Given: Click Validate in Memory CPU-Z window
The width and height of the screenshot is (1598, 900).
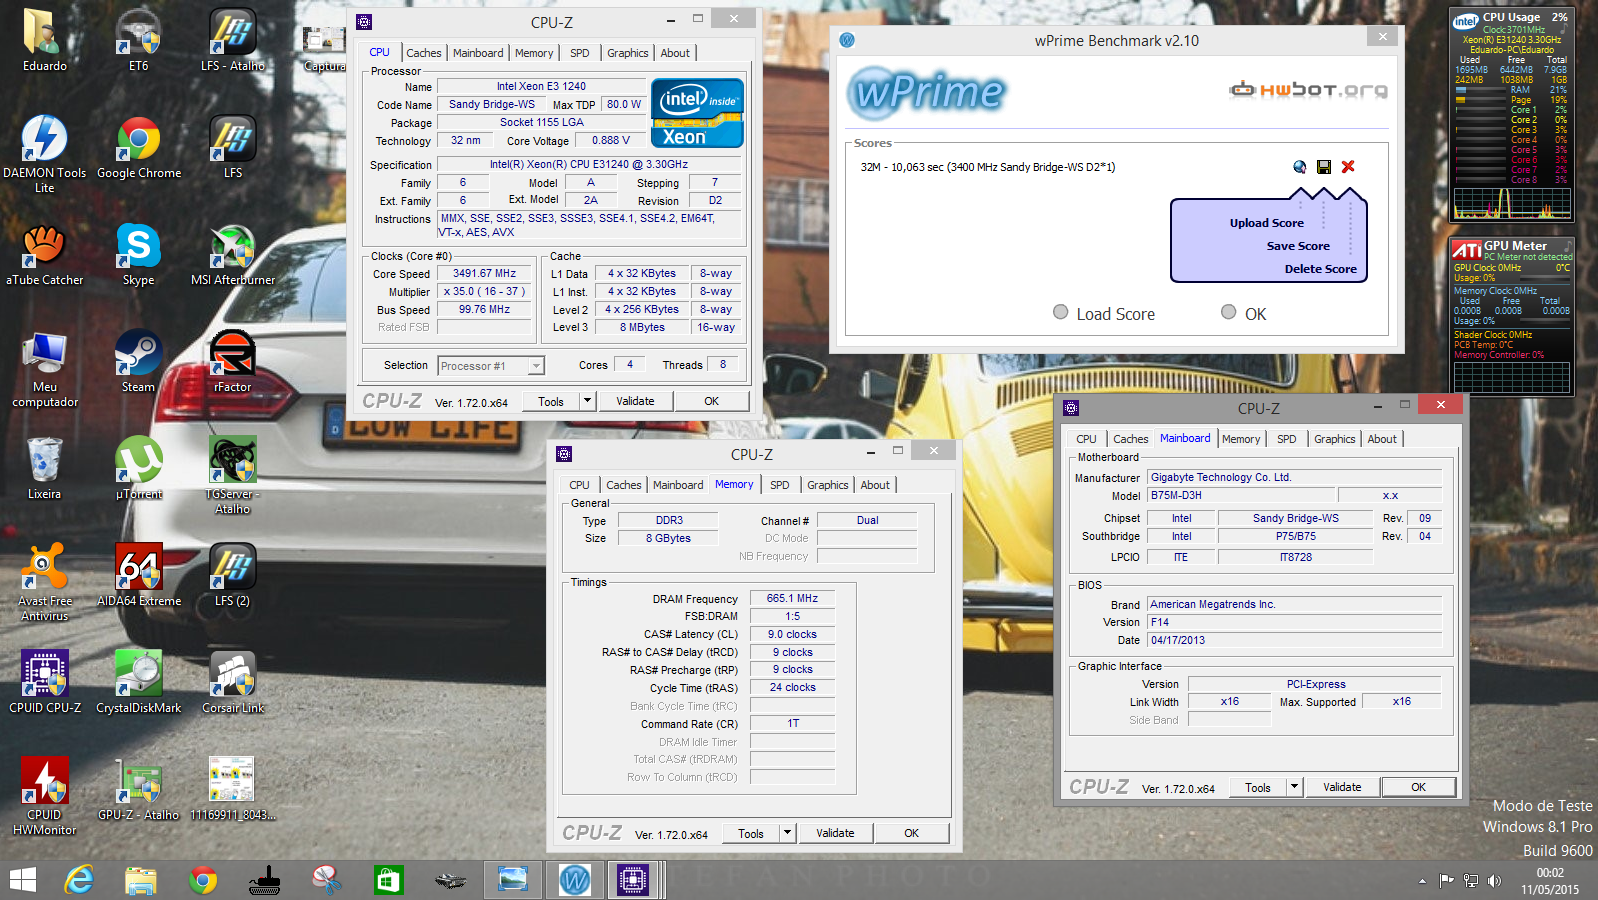Looking at the screenshot, I should point(835,833).
